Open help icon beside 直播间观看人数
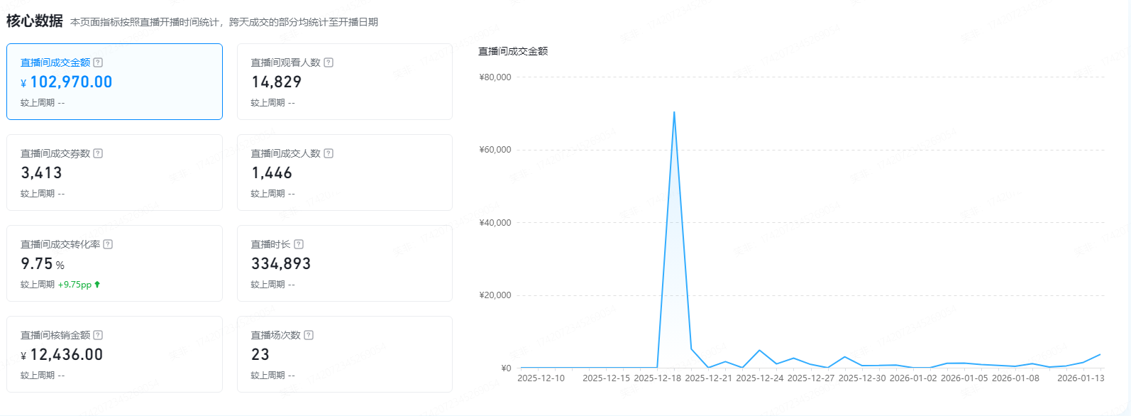Screen dimensions: 1132x416 click(328, 63)
